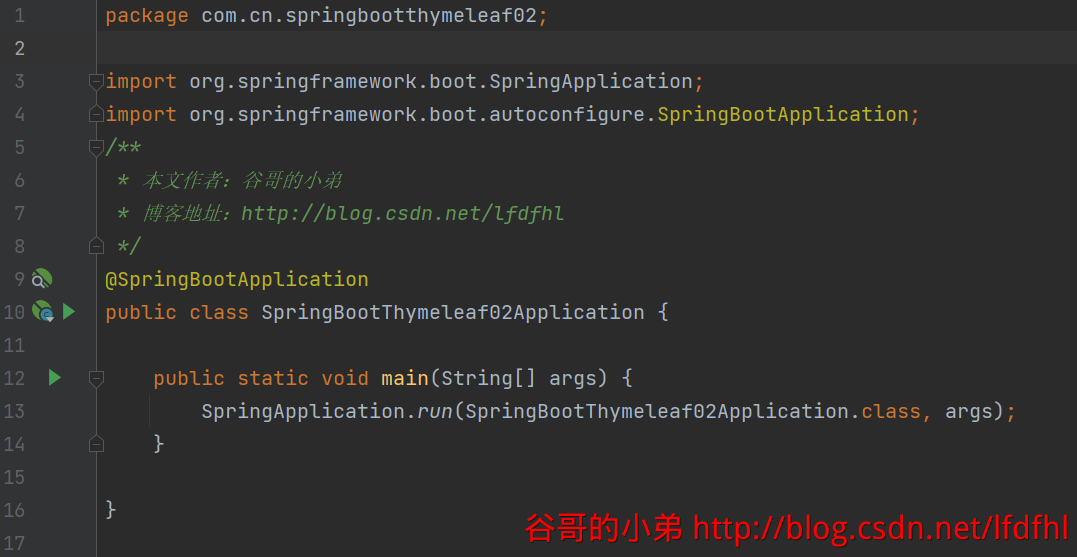Click line number 15 in the gutter

click(14, 477)
